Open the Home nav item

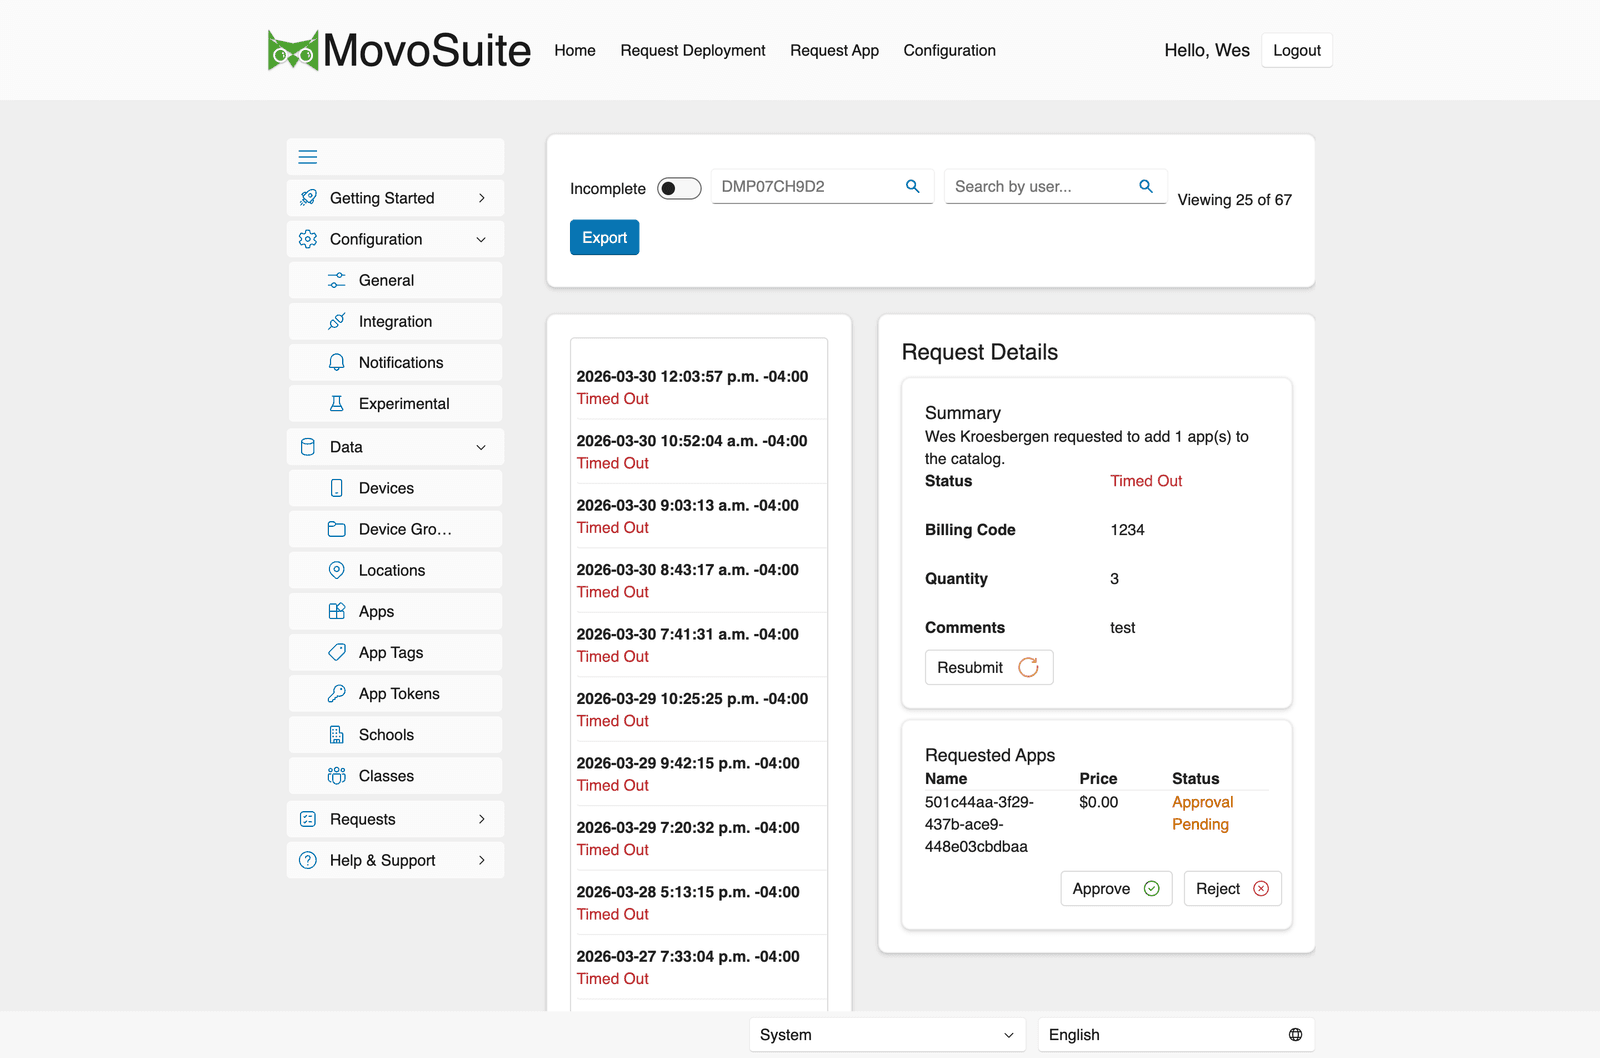point(575,50)
